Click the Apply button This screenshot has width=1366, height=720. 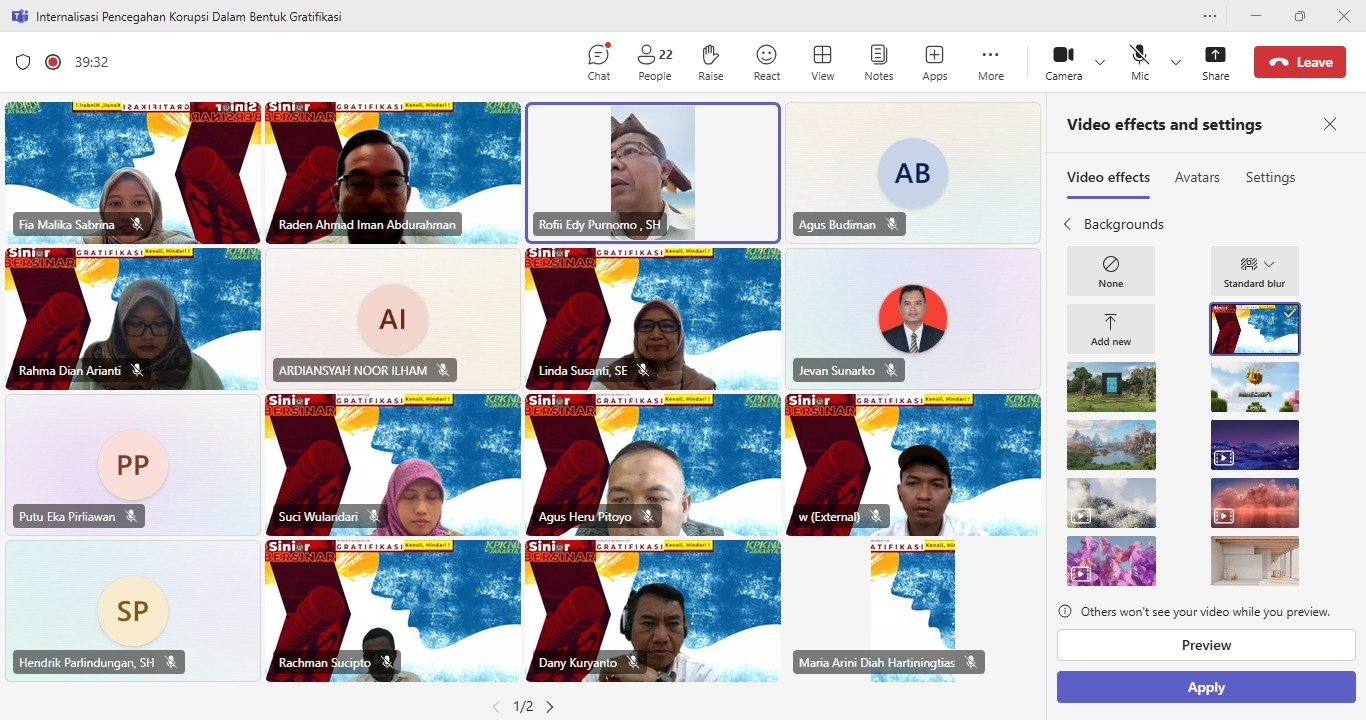click(1205, 687)
